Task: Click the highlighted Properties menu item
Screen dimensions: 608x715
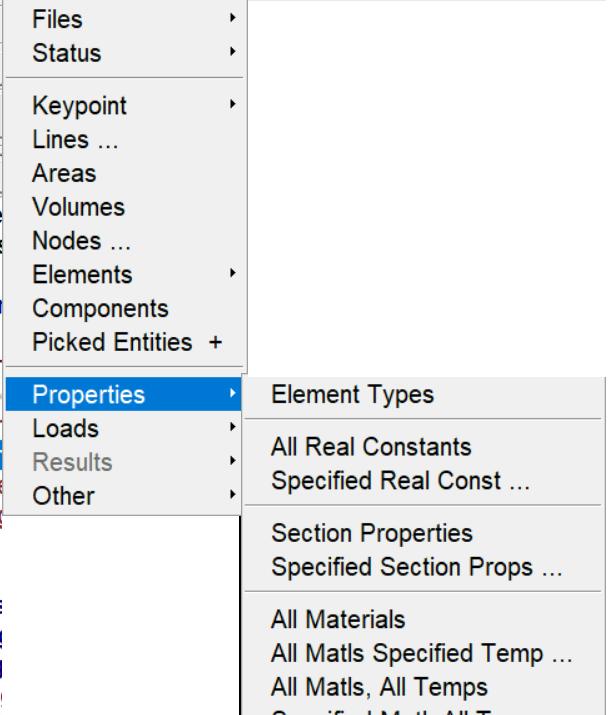Action: pyautogui.click(x=88, y=395)
